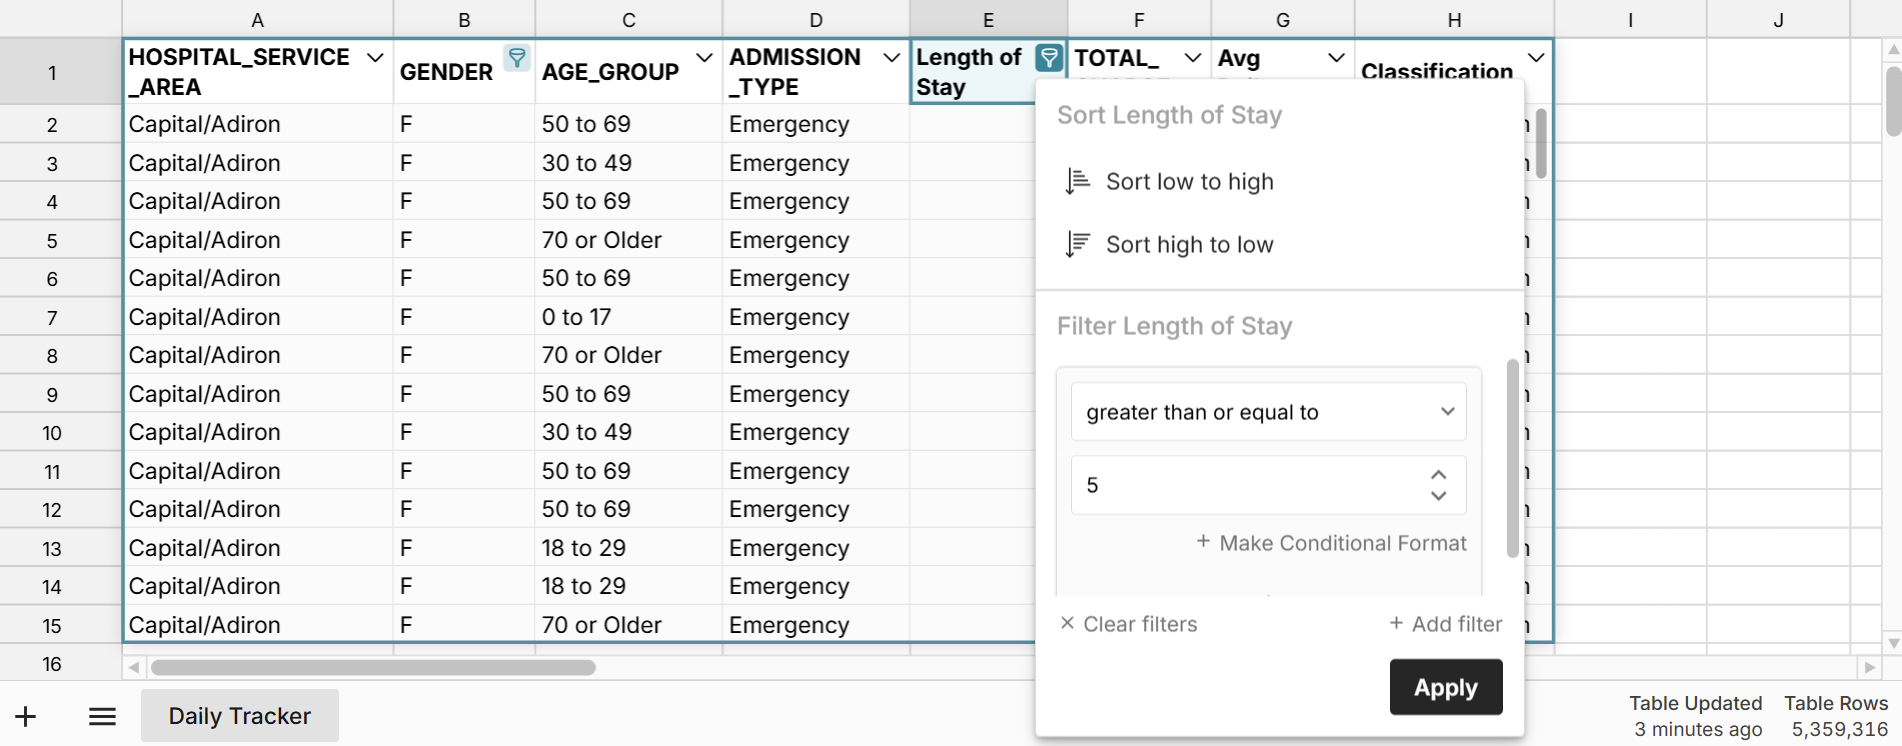Choose Sort high to low
The width and height of the screenshot is (1902, 746).
1188,245
